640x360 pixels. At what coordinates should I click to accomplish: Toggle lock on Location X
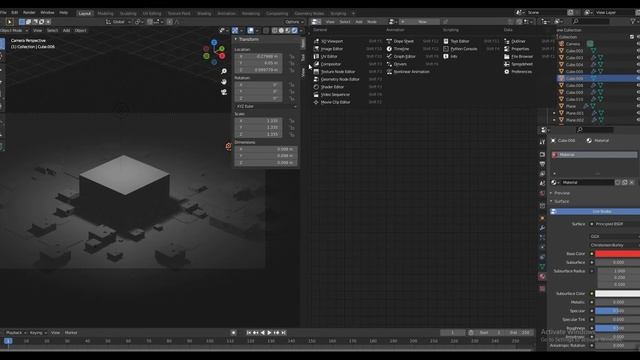292,57
